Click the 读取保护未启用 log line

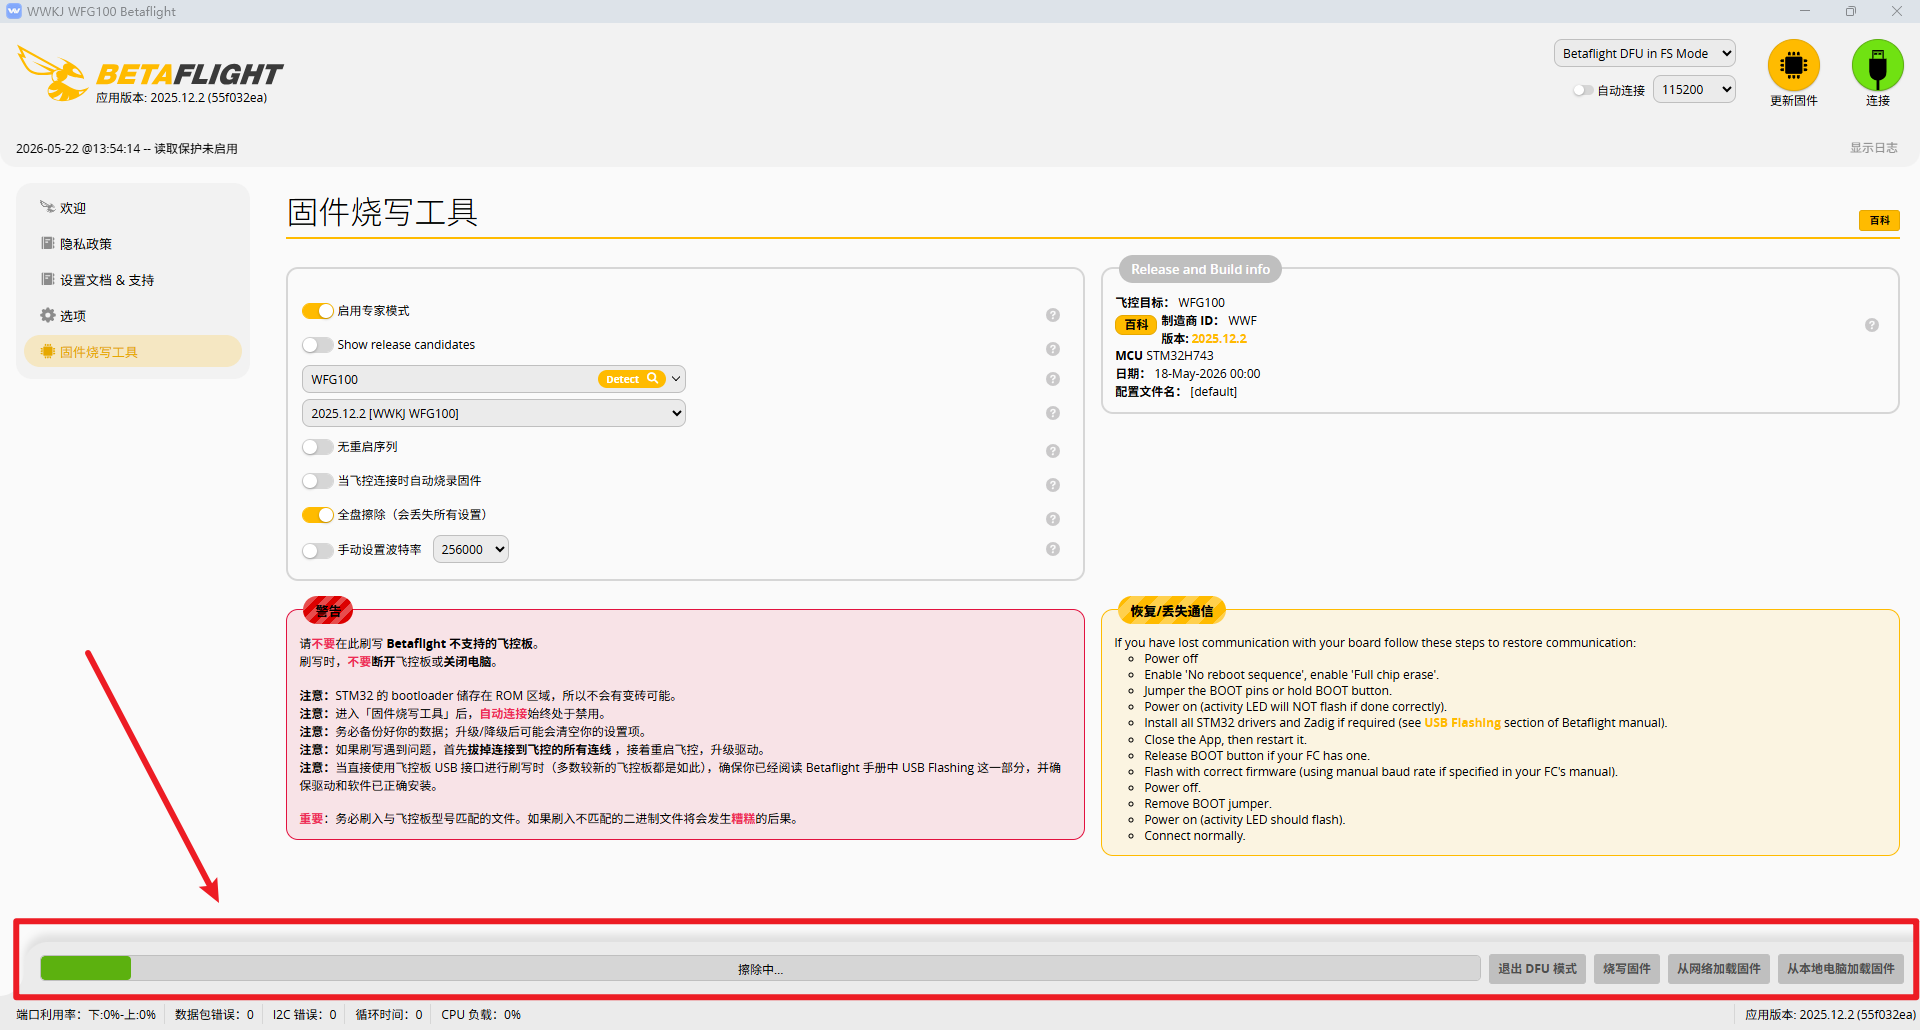coord(127,149)
